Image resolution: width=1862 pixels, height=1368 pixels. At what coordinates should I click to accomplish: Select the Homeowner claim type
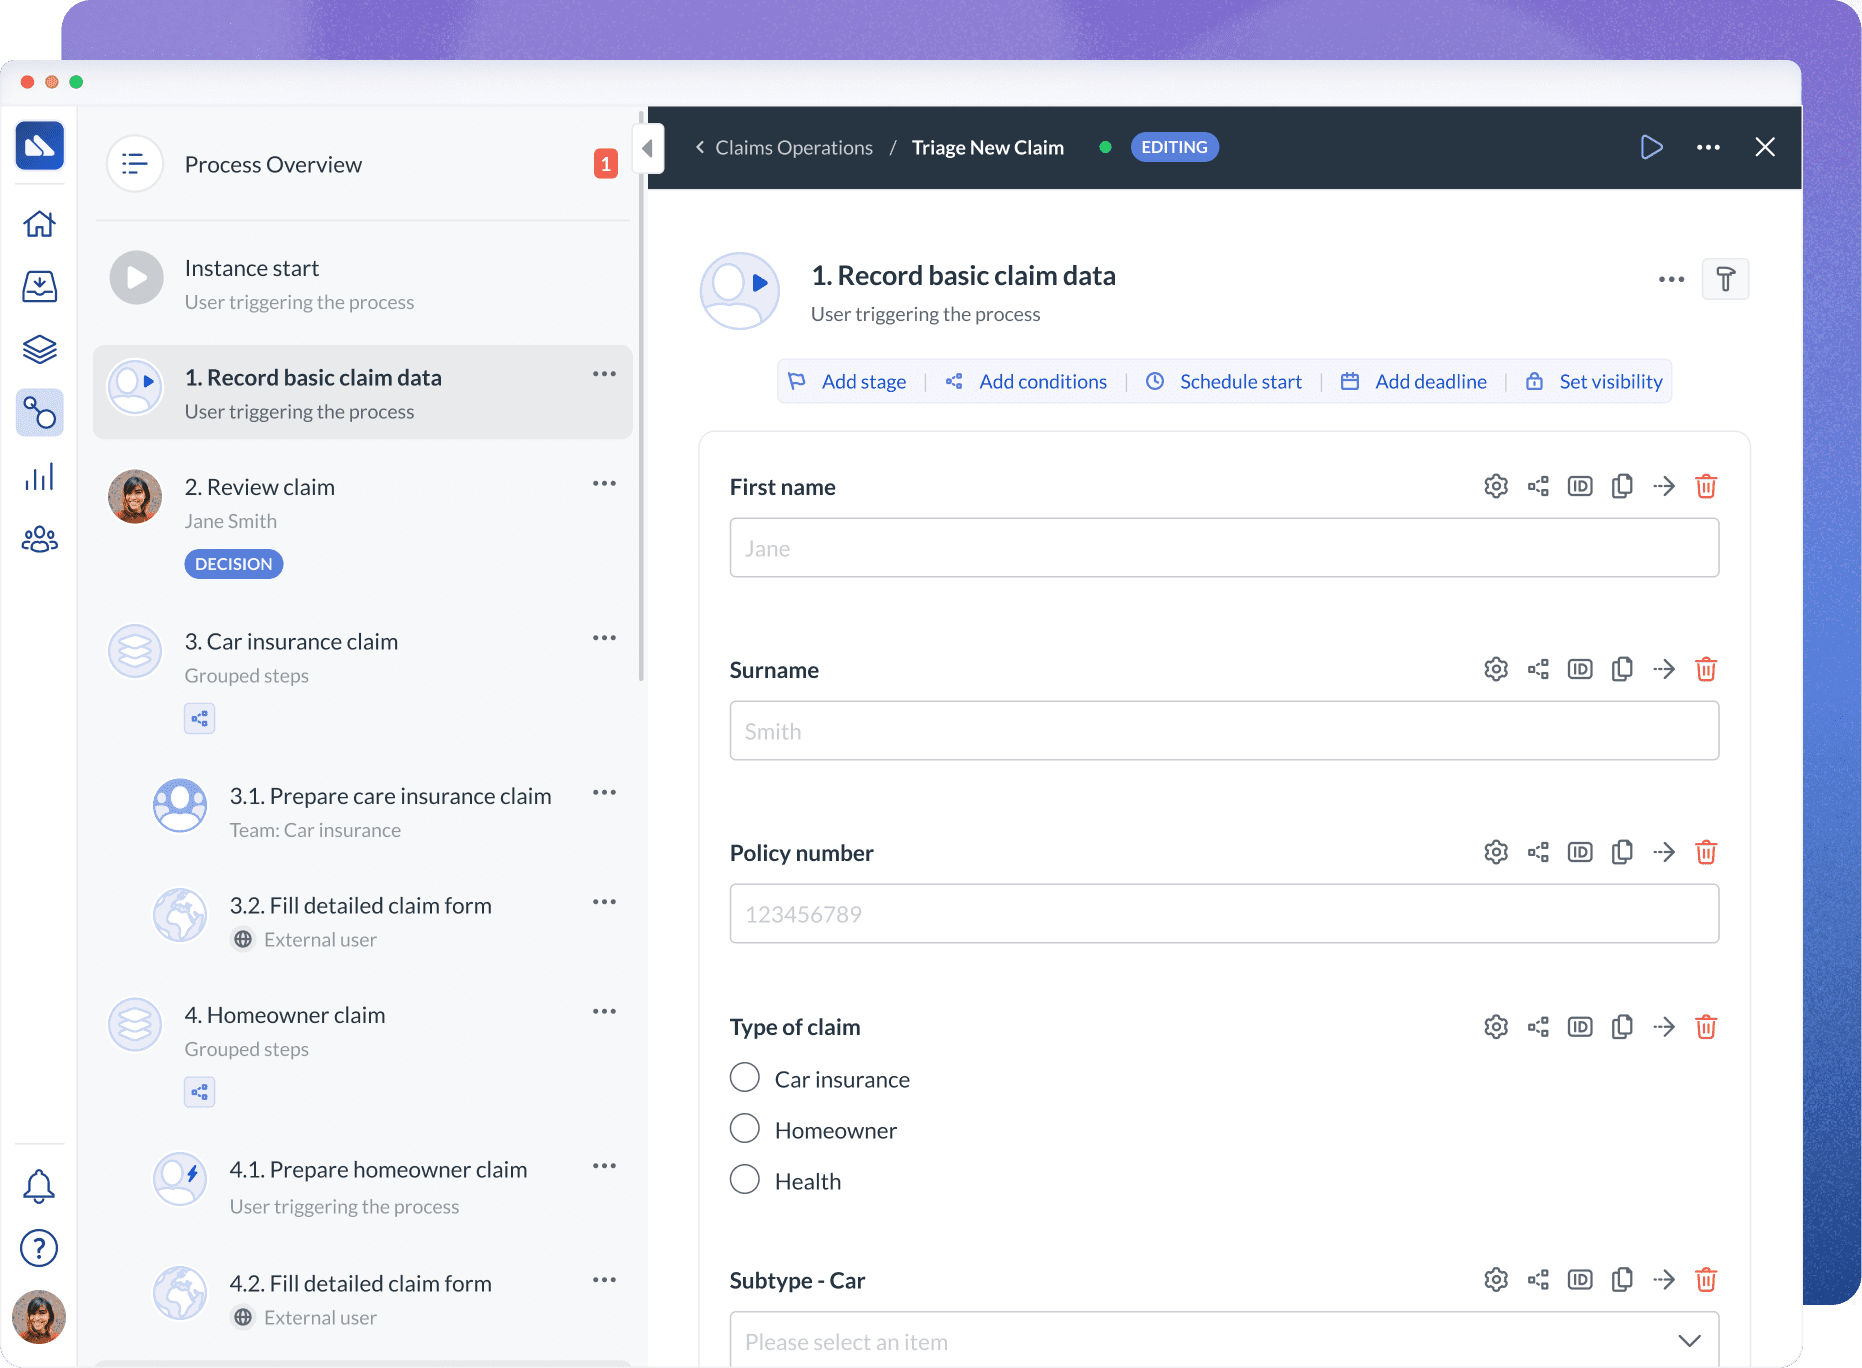(745, 1128)
